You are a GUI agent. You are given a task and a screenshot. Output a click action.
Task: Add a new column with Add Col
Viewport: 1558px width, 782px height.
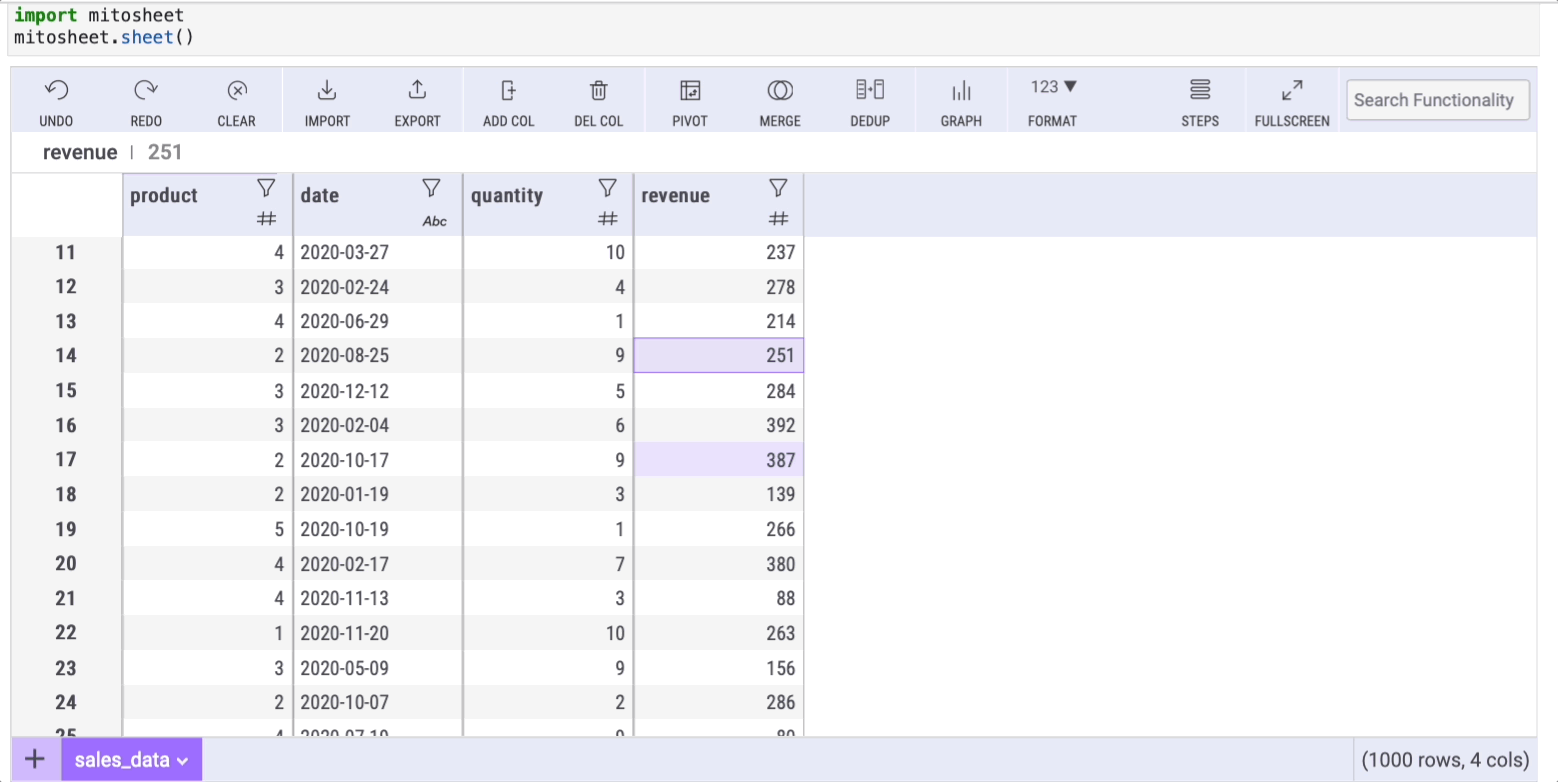508,91
